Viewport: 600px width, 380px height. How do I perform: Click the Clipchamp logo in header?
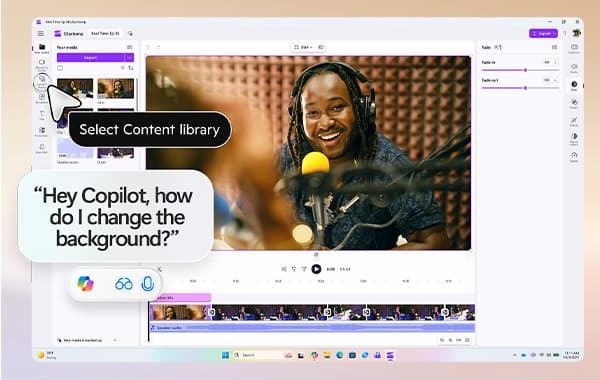tap(58, 34)
